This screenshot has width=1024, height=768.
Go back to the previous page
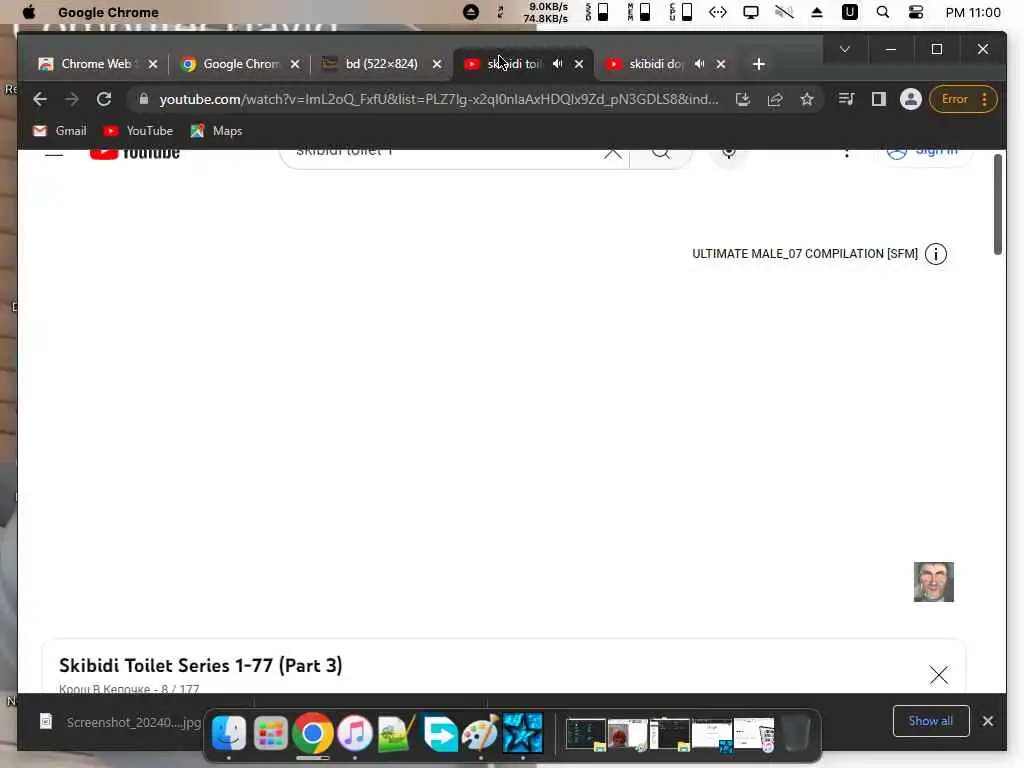click(40, 99)
